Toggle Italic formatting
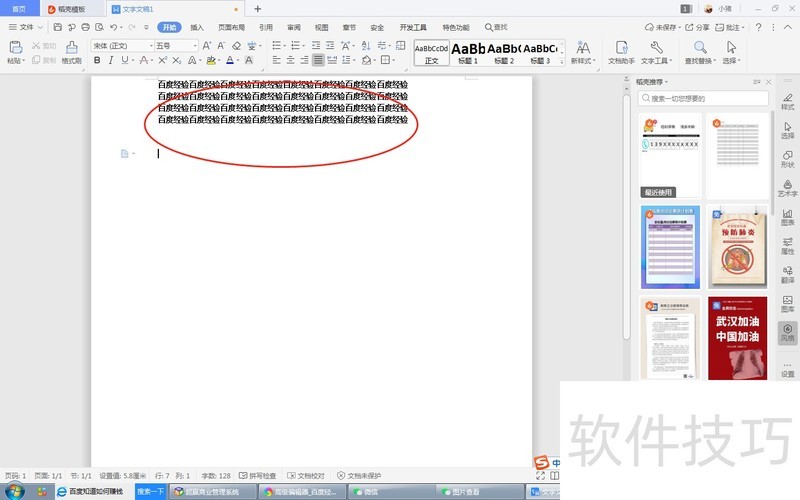Image resolution: width=800 pixels, height=500 pixels. point(110,60)
